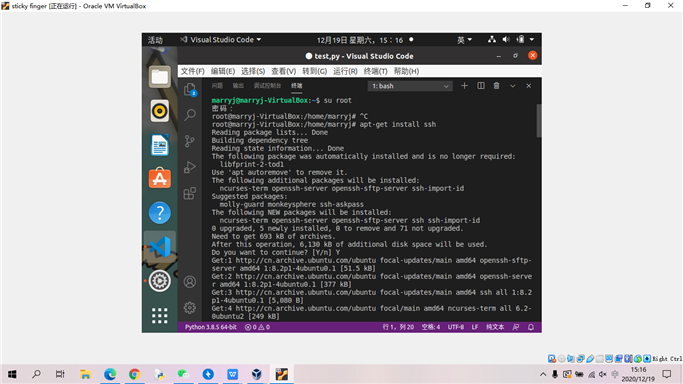Click the network icon in Ubuntu top bar
Screen dimensions: 683x384
492,40
